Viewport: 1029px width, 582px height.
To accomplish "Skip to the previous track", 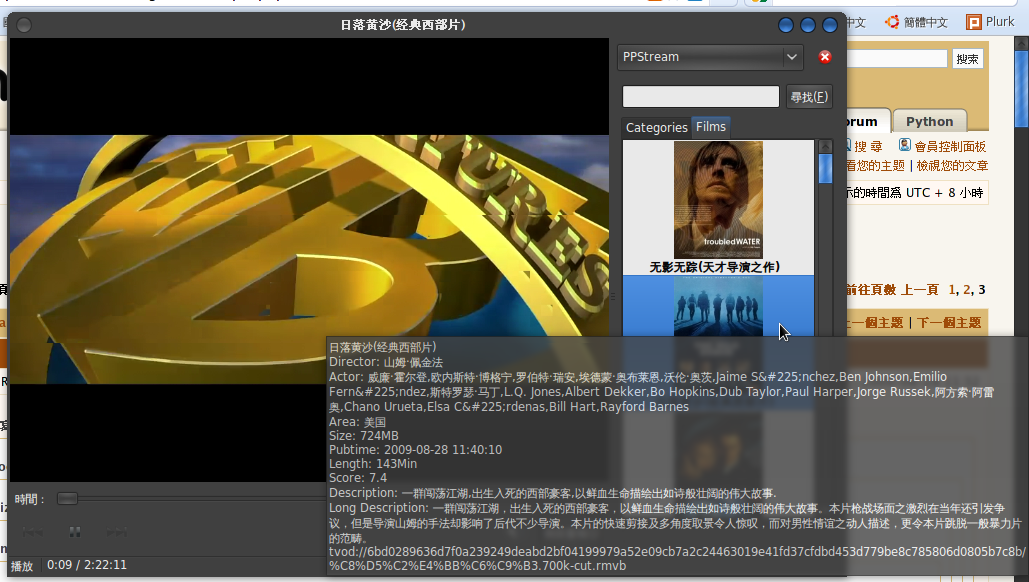I will (x=32, y=531).
